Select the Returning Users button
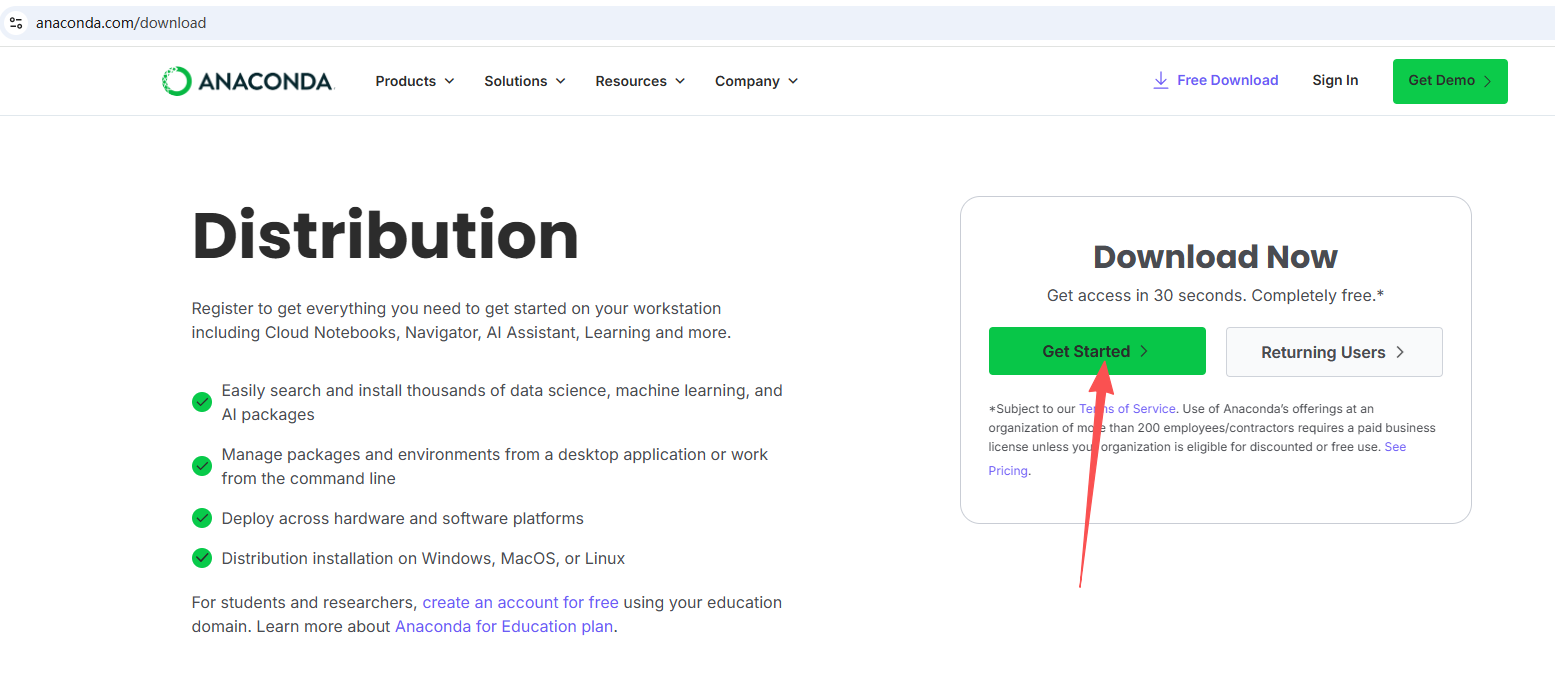The image size is (1555, 681). click(x=1334, y=352)
